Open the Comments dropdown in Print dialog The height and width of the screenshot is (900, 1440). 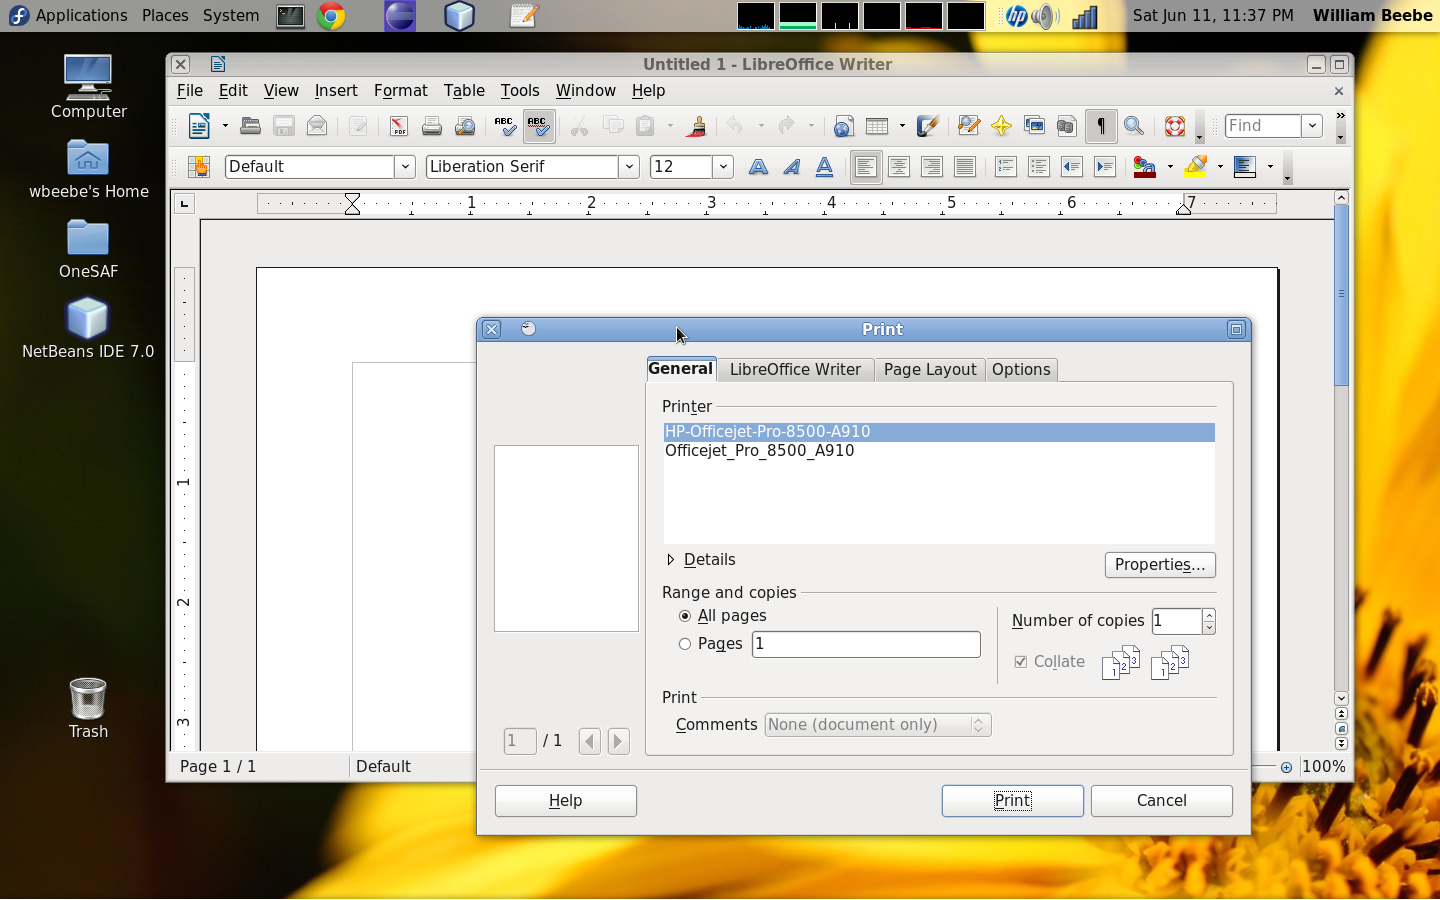coord(878,725)
